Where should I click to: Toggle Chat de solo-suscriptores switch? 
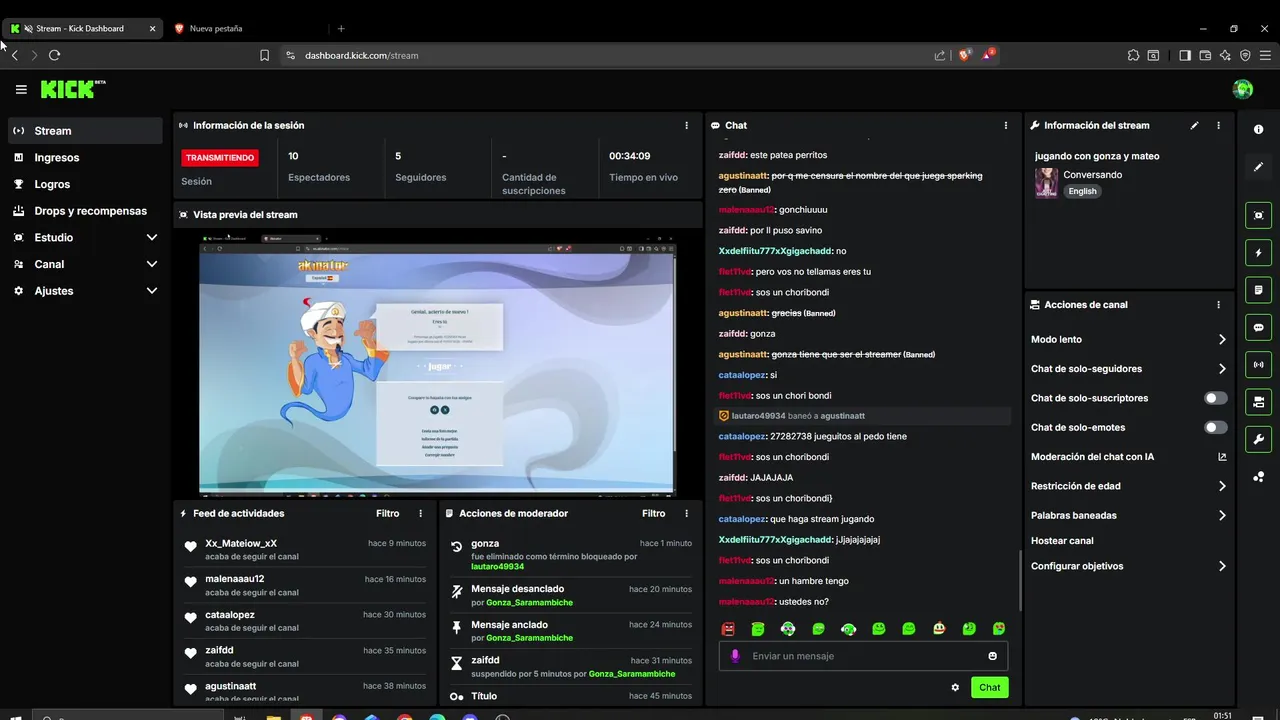[1216, 398]
